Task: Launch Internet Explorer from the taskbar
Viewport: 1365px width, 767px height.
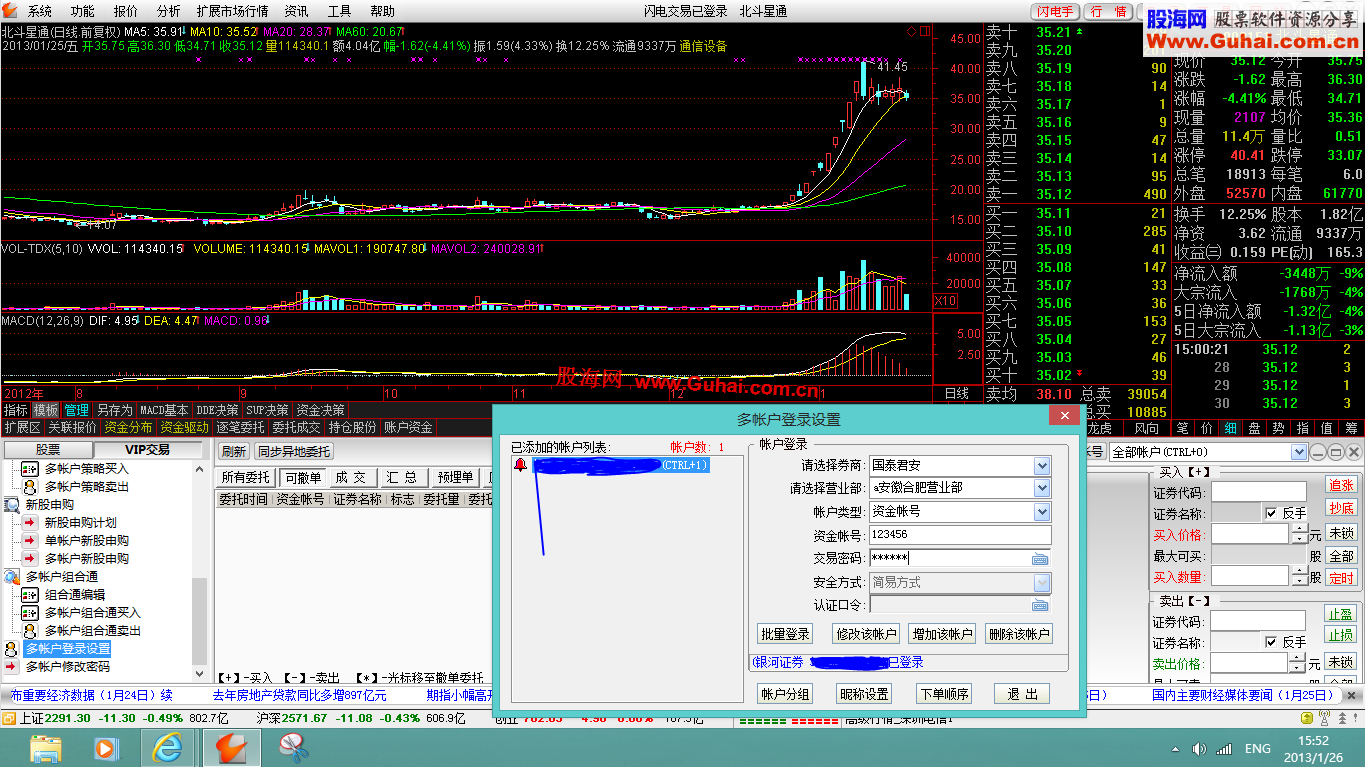Action: [x=167, y=746]
